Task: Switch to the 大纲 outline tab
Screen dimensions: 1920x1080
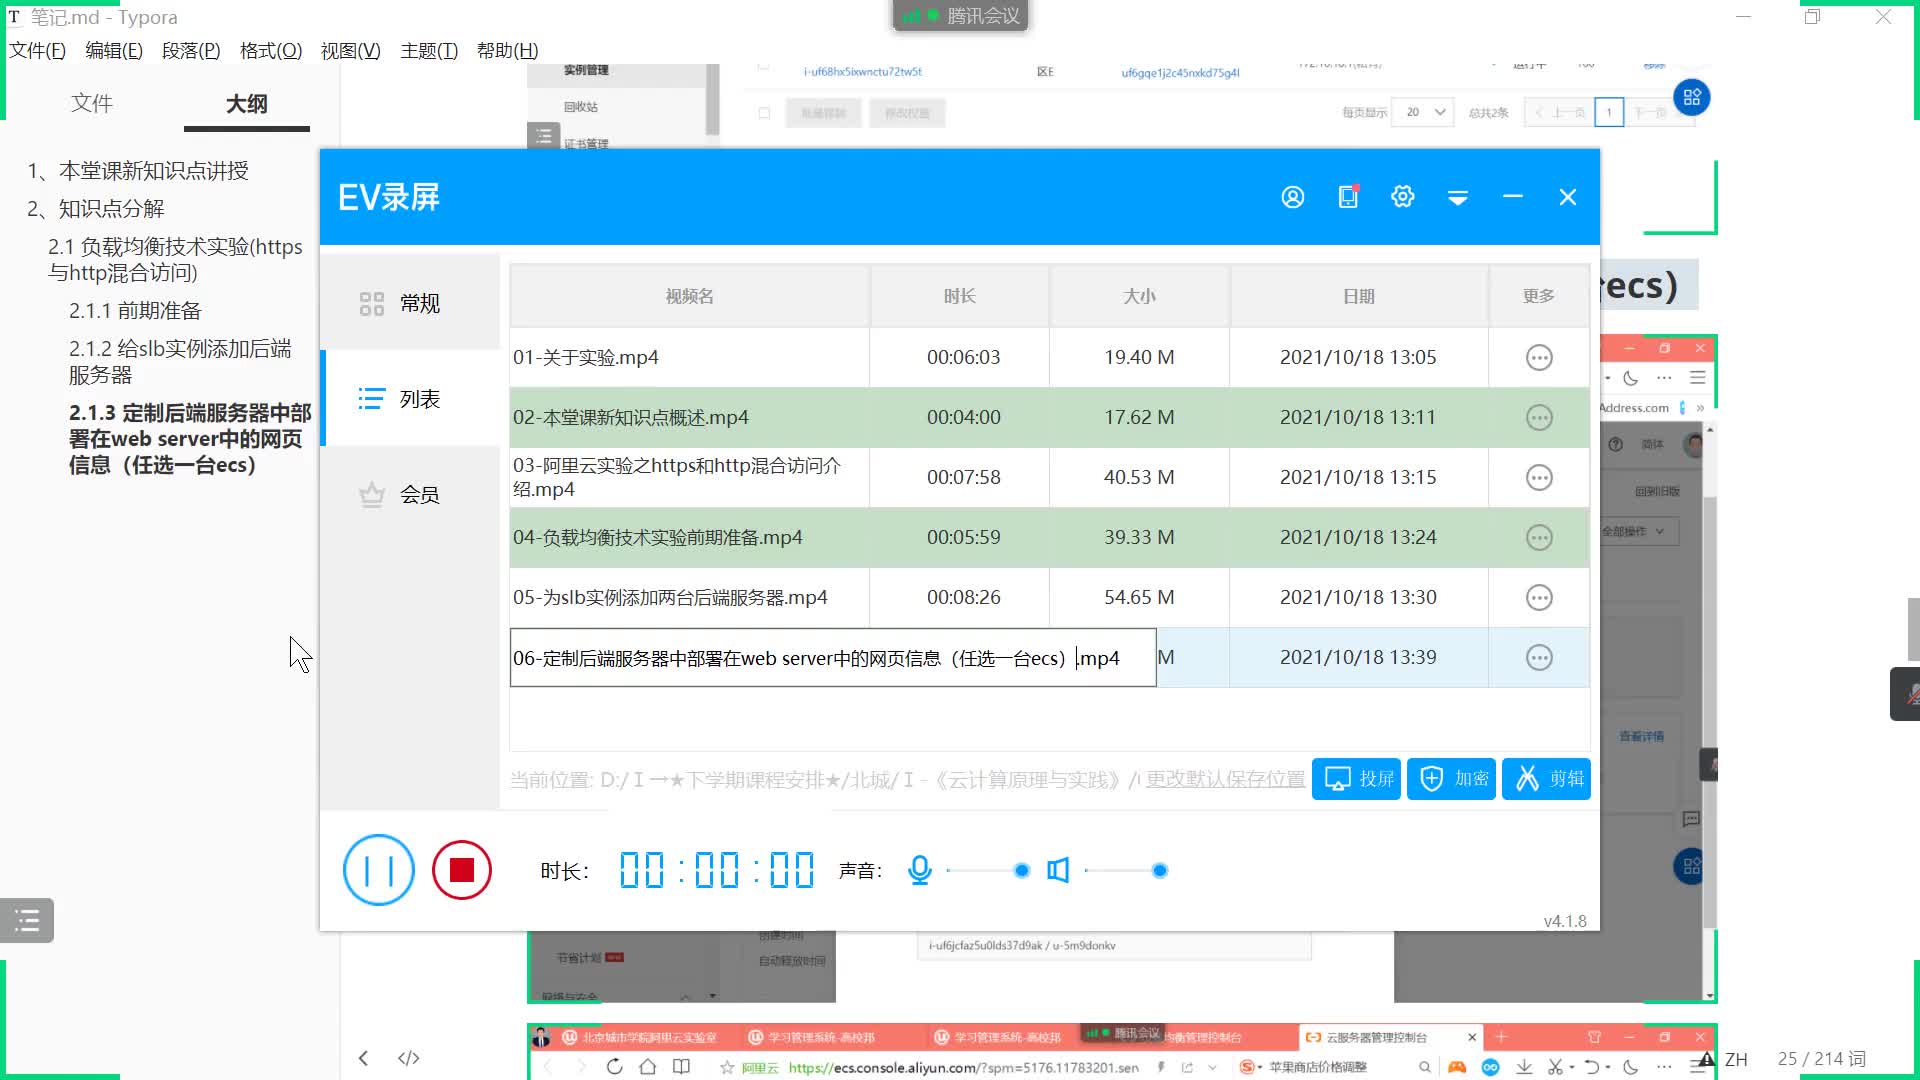Action: pos(247,104)
